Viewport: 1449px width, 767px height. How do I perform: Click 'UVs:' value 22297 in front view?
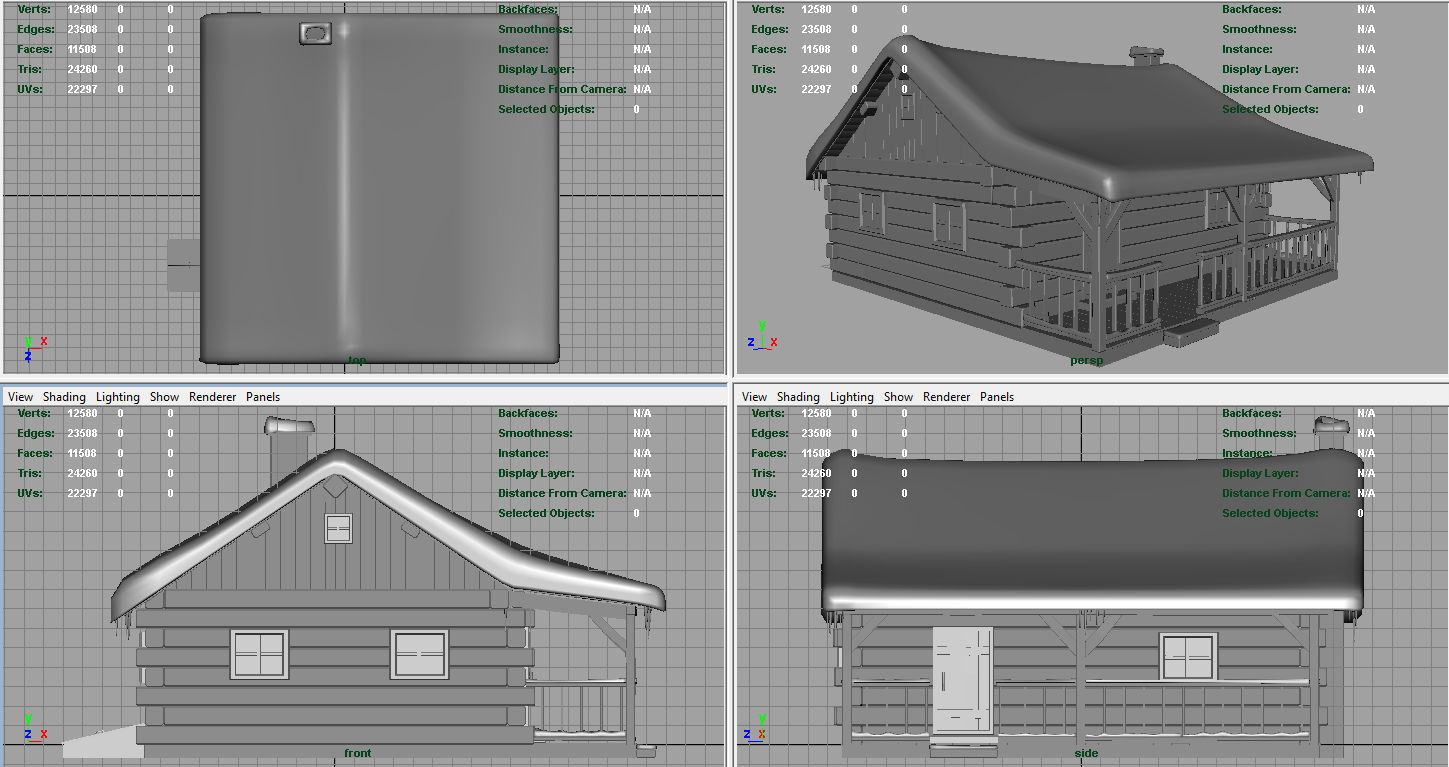[82, 493]
